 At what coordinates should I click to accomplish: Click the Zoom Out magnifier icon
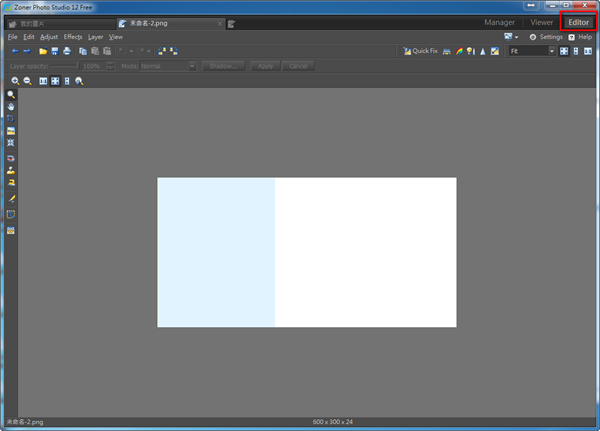pyautogui.click(x=27, y=81)
